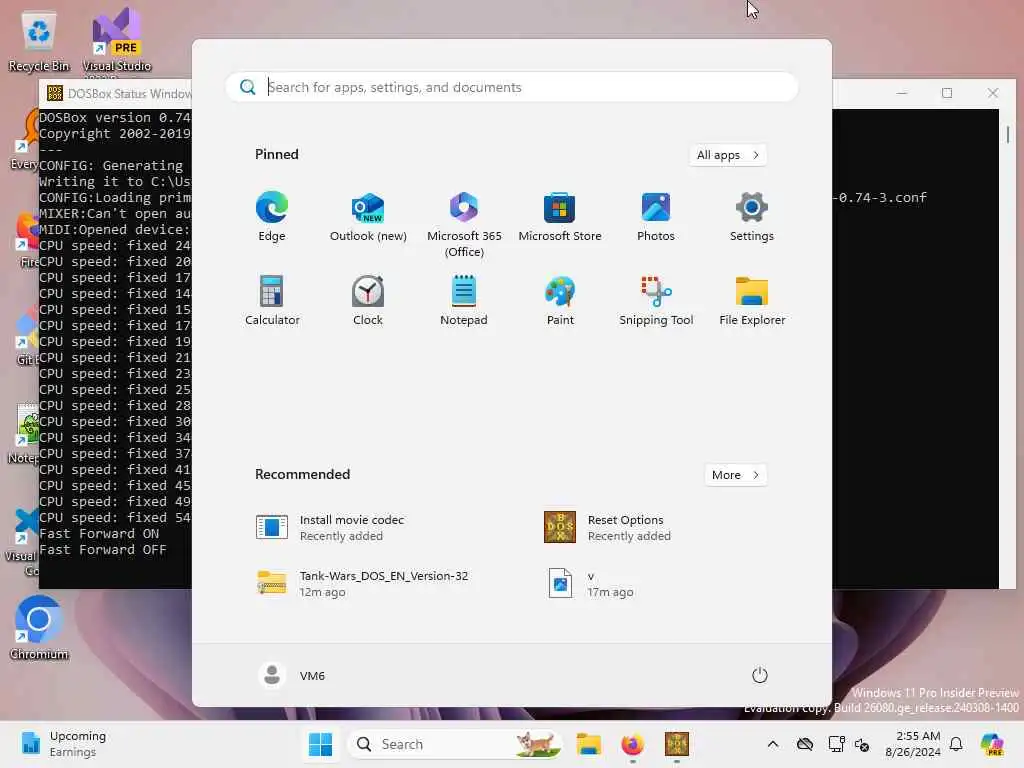1024x768 pixels.
Task: Show More recommended items
Action: pos(735,475)
